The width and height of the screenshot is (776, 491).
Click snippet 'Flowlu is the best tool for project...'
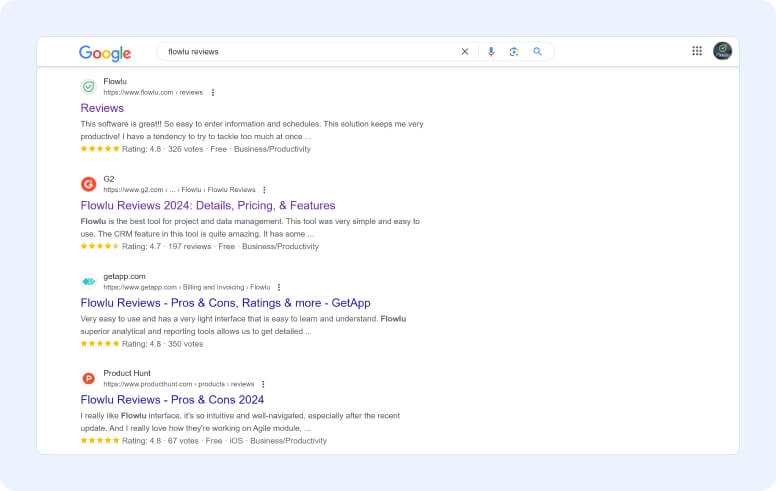250,228
